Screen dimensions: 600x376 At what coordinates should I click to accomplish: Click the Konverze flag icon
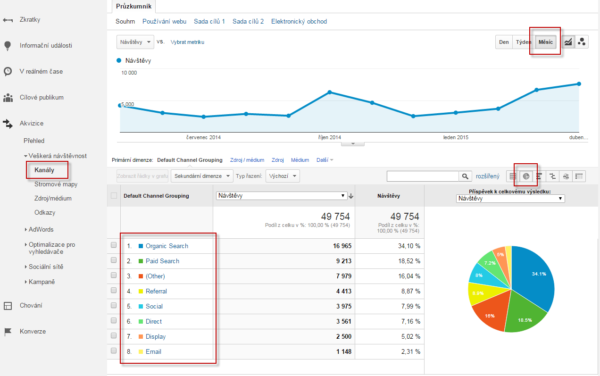(8, 332)
